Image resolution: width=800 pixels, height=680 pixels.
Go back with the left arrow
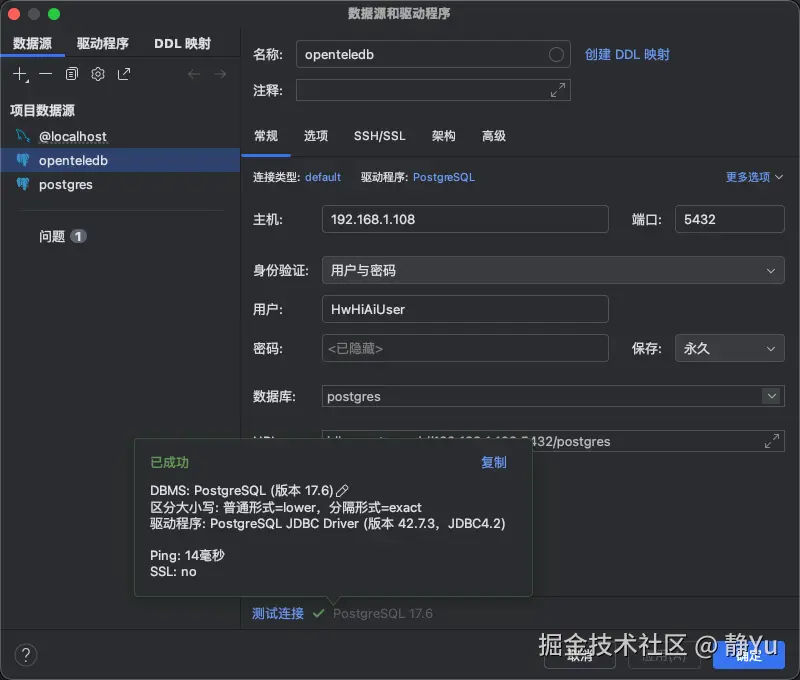[194, 74]
